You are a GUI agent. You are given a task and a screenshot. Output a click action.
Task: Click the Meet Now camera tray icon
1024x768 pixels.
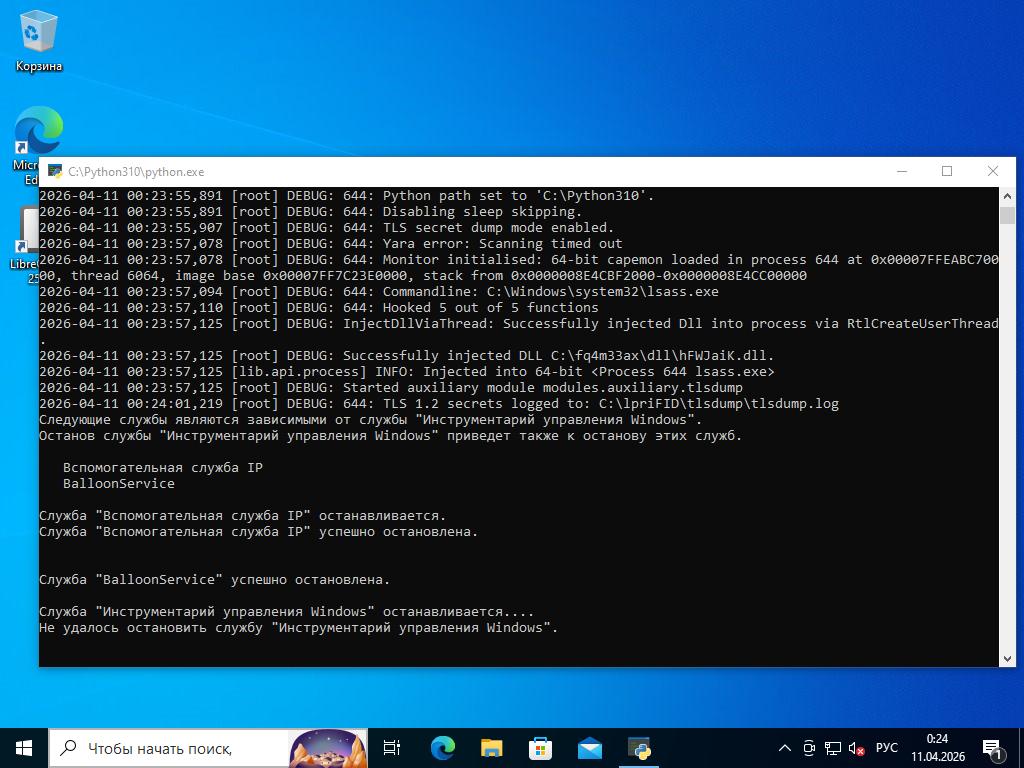pos(809,748)
